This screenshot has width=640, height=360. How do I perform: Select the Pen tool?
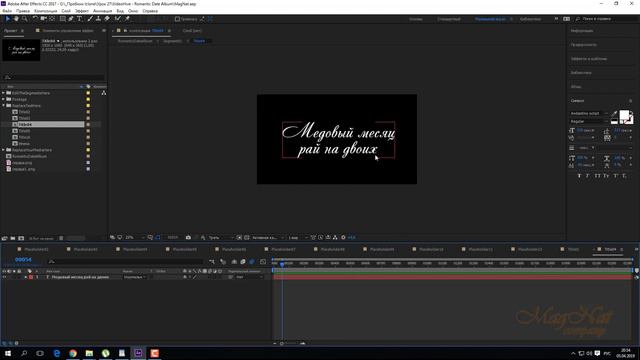pos(71,19)
